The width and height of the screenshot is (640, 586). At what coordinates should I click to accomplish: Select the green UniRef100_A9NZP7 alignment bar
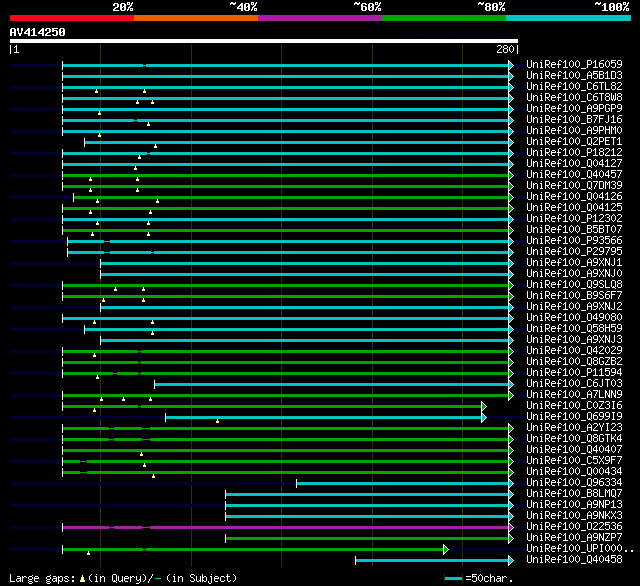[367, 539]
